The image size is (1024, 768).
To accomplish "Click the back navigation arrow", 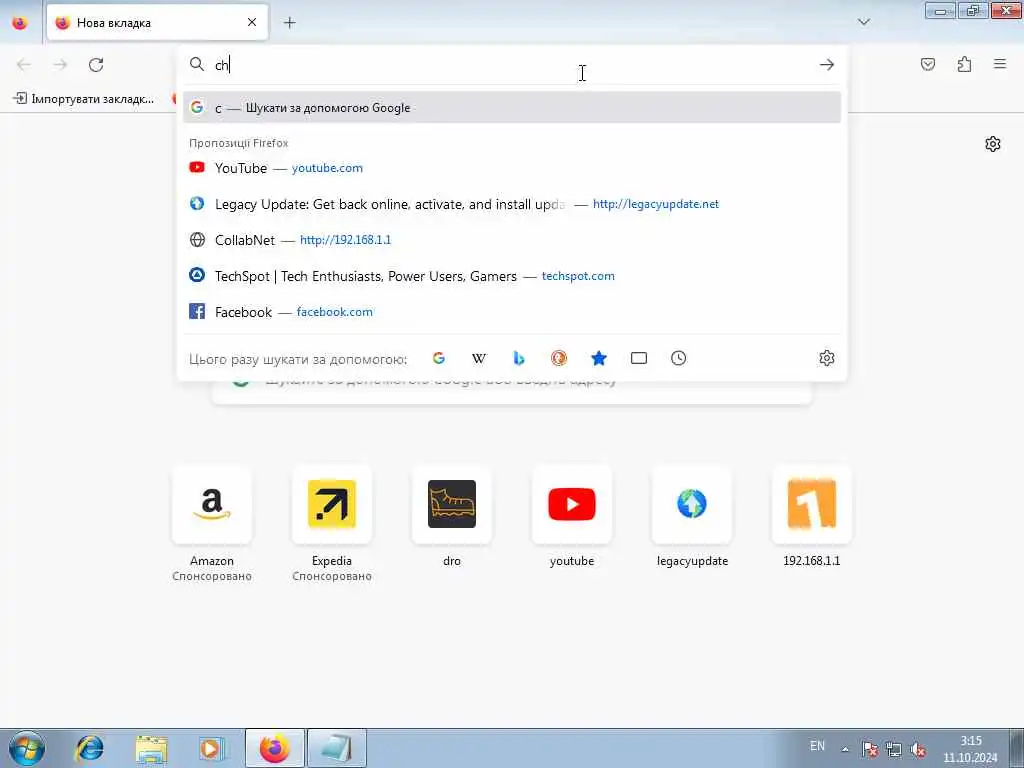I will coord(24,65).
